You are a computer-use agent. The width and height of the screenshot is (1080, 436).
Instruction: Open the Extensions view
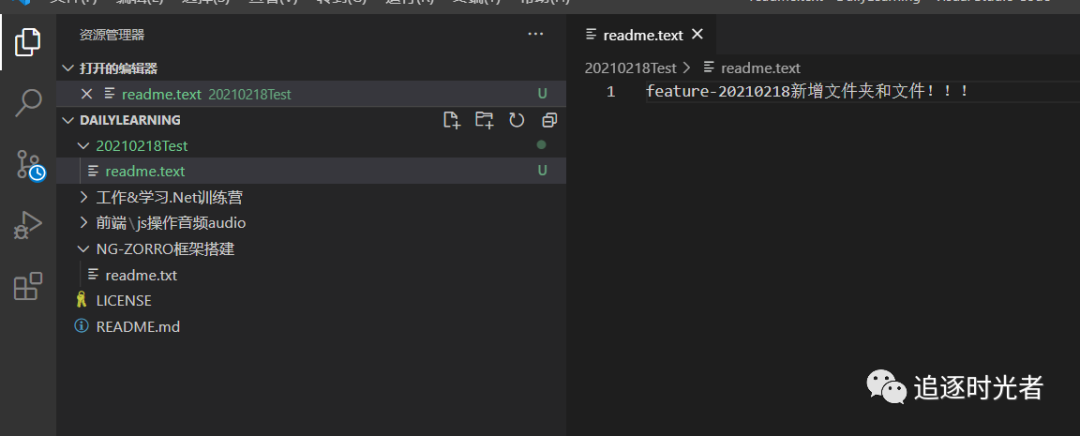point(28,286)
